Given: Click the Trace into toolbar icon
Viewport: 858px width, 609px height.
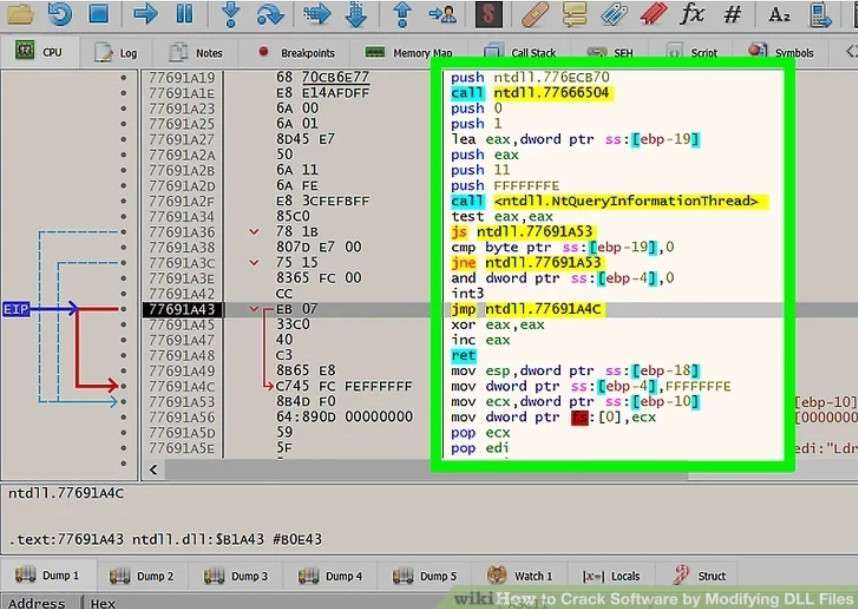Looking at the screenshot, I should click(x=317, y=14).
